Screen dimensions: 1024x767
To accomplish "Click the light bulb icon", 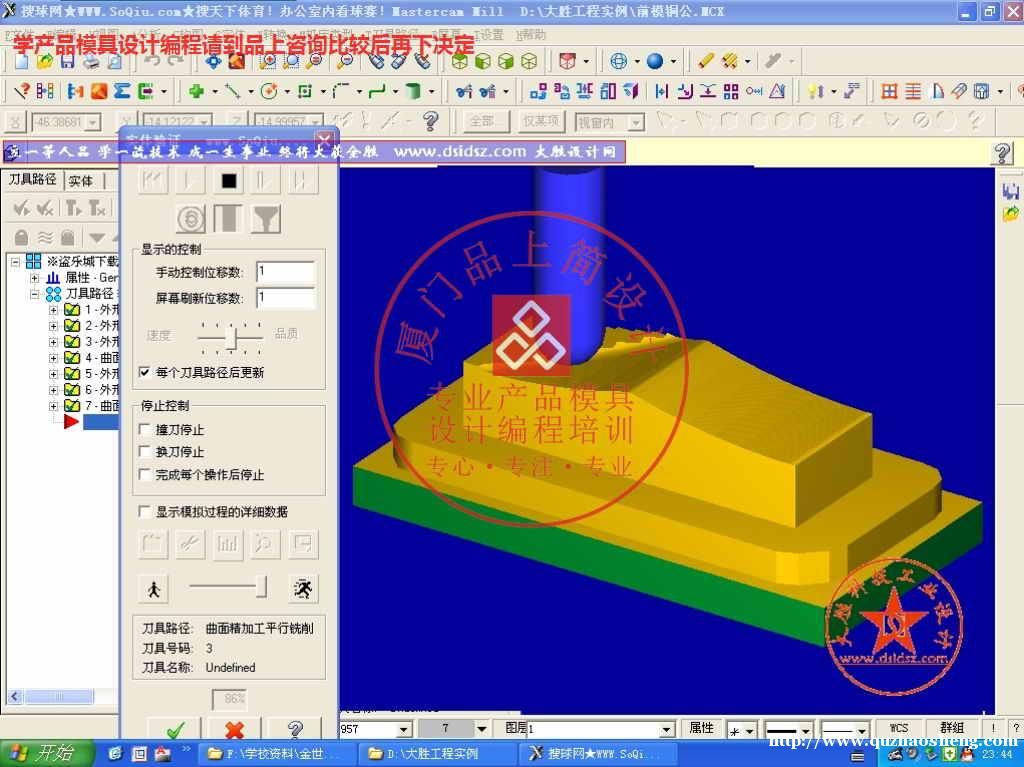I will (x=815, y=91).
